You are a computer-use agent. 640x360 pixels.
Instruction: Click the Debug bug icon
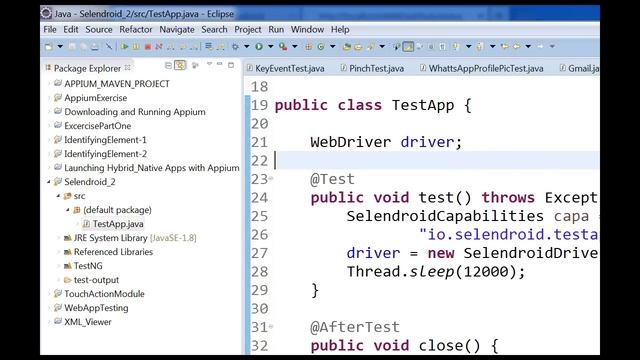pyautogui.click(x=236, y=47)
